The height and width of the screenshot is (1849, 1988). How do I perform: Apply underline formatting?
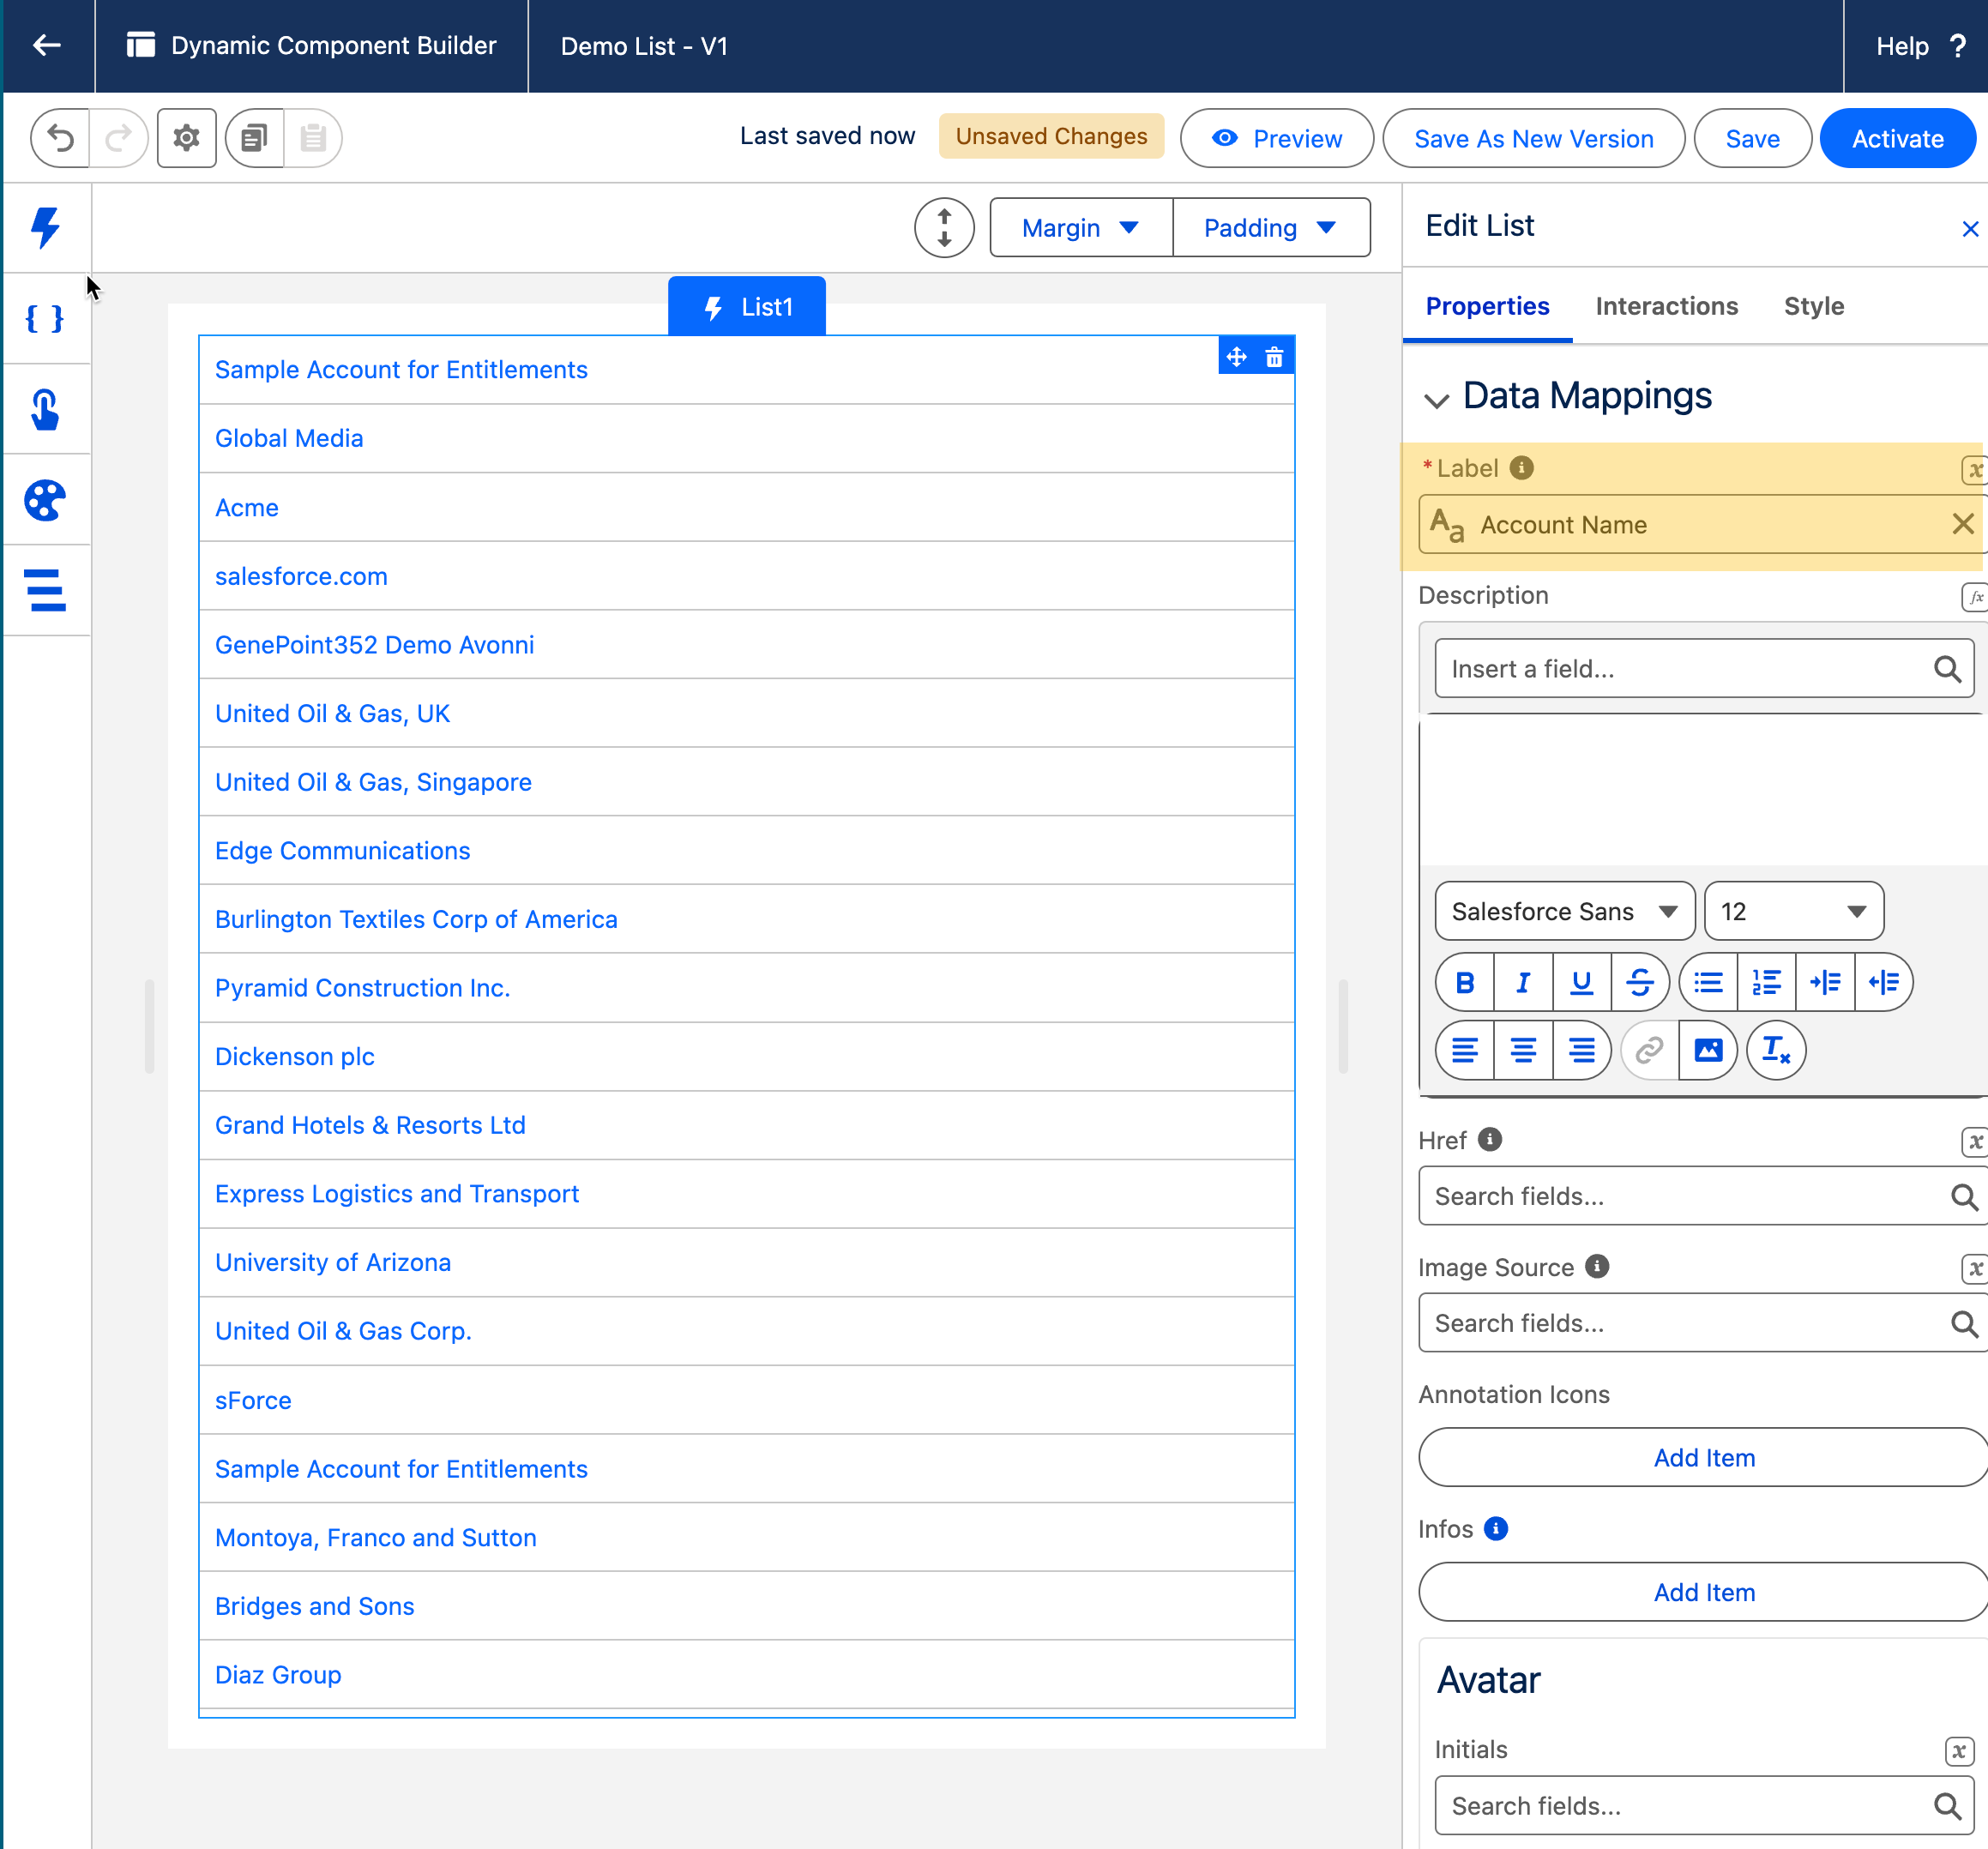tap(1581, 983)
